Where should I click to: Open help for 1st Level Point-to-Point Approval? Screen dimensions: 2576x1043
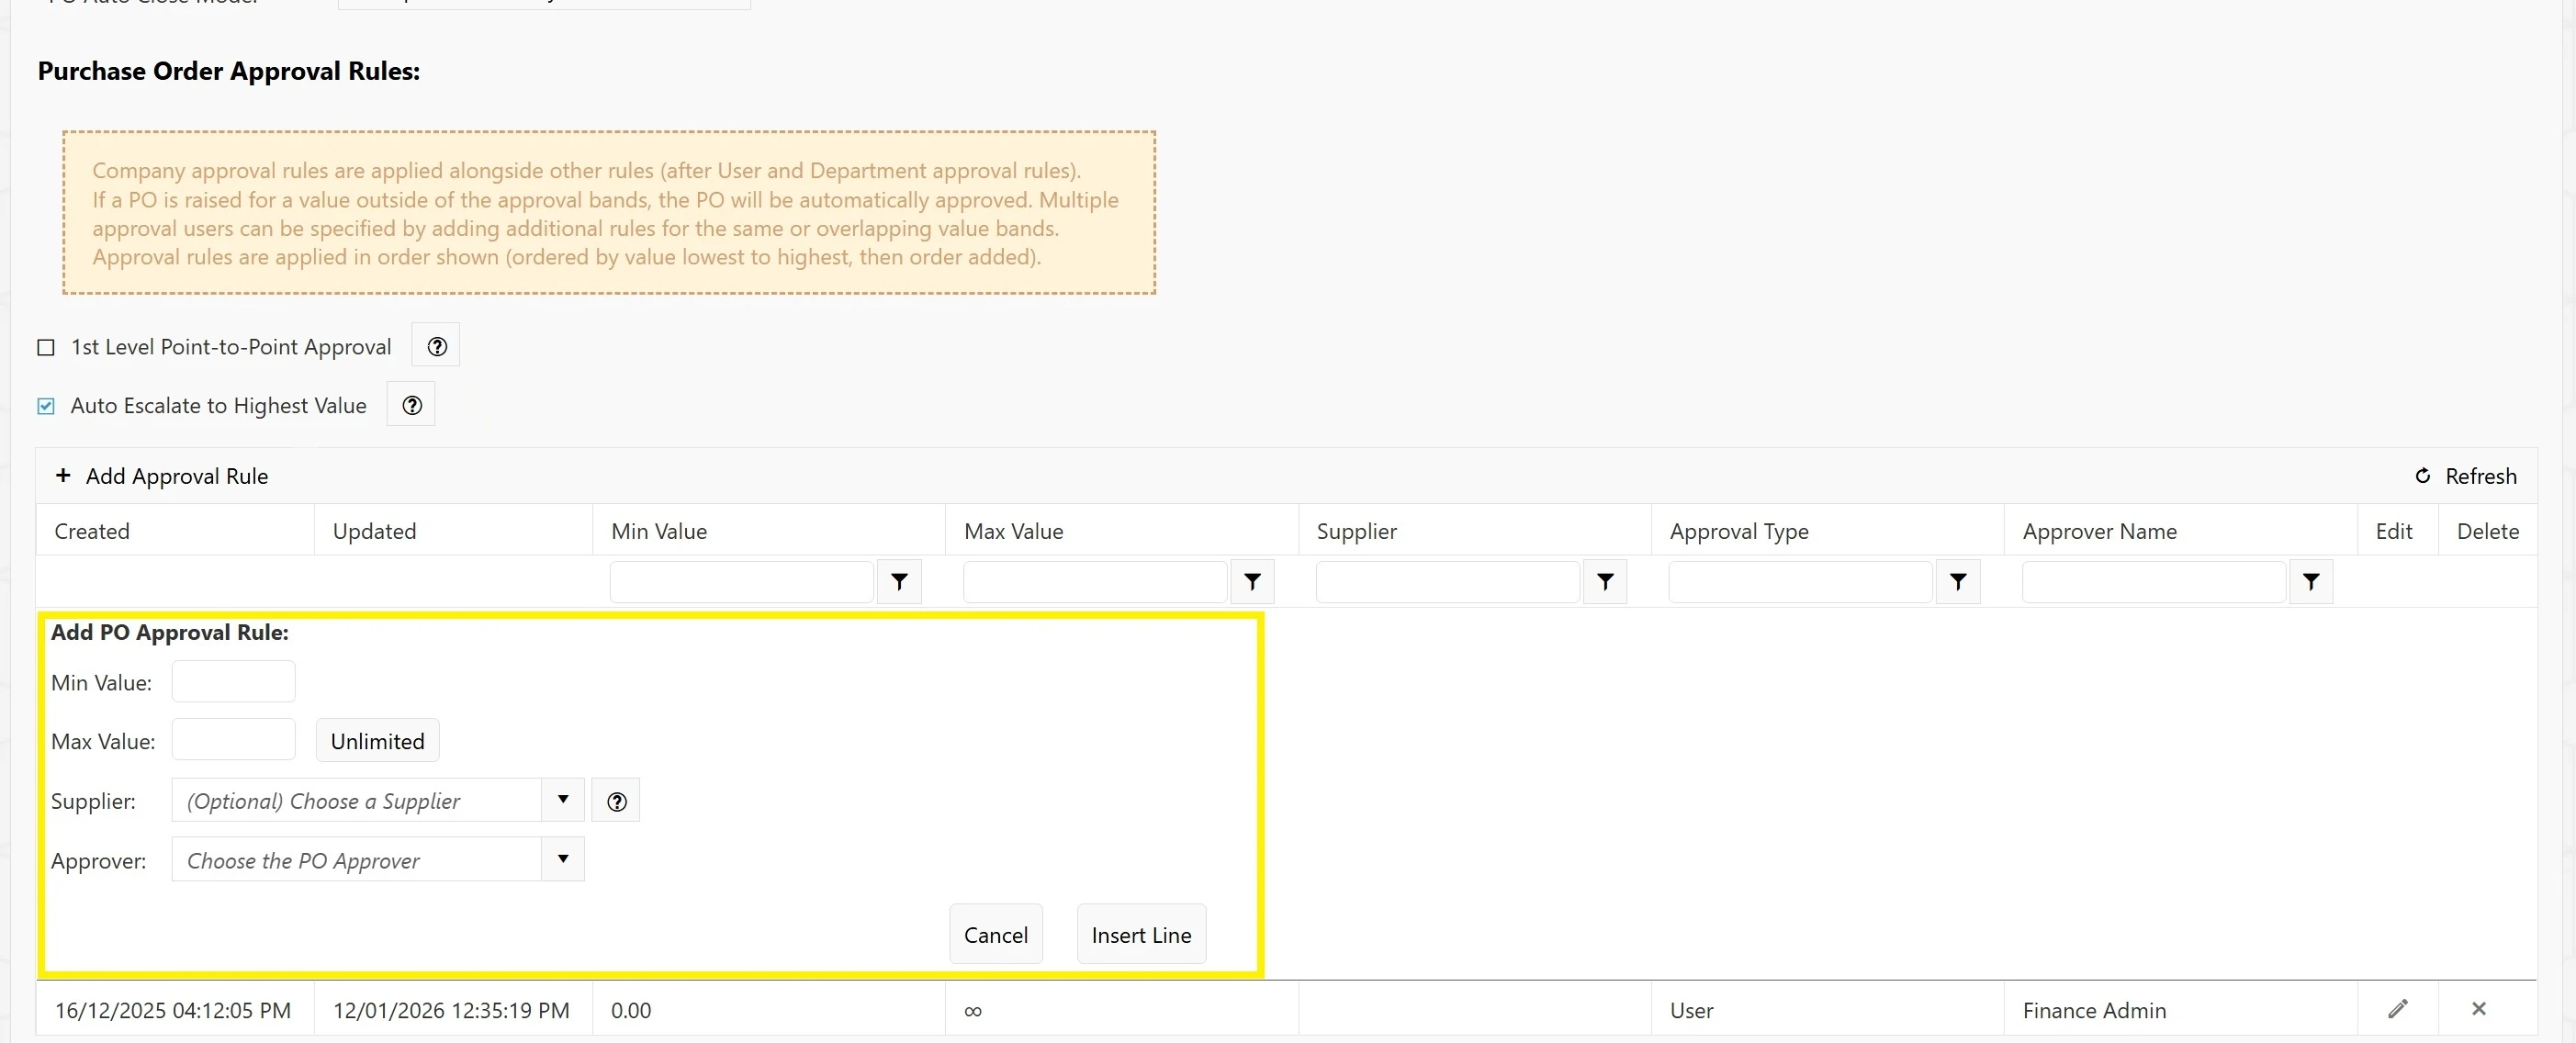(x=436, y=346)
